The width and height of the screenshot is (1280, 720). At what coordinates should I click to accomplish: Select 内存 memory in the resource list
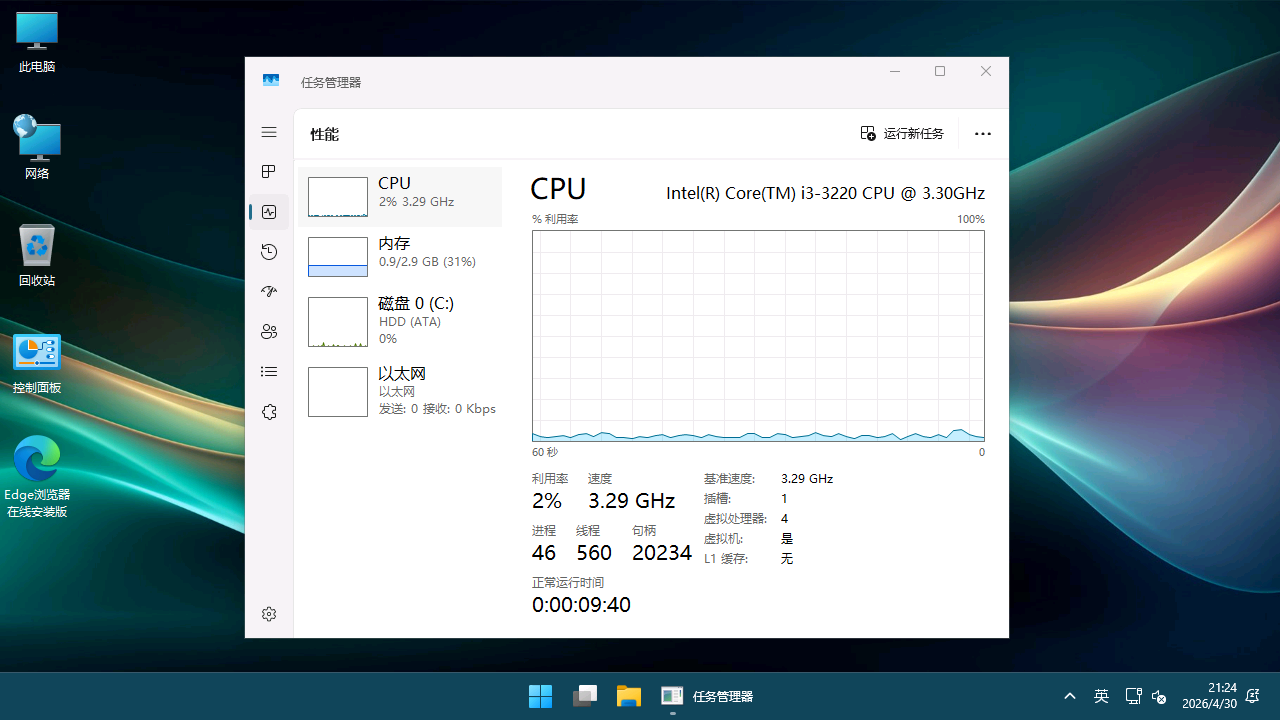click(x=400, y=257)
